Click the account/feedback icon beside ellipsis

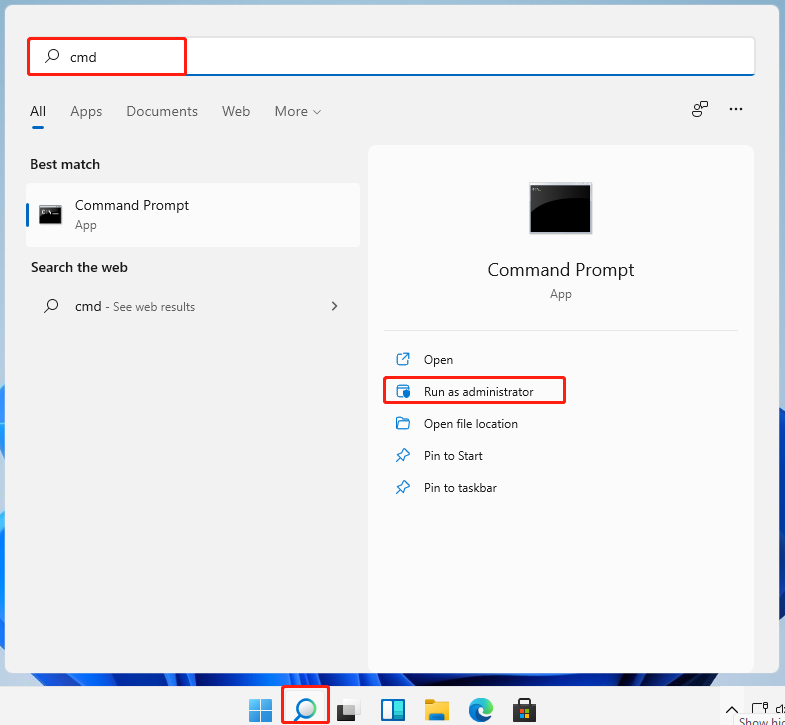[700, 109]
